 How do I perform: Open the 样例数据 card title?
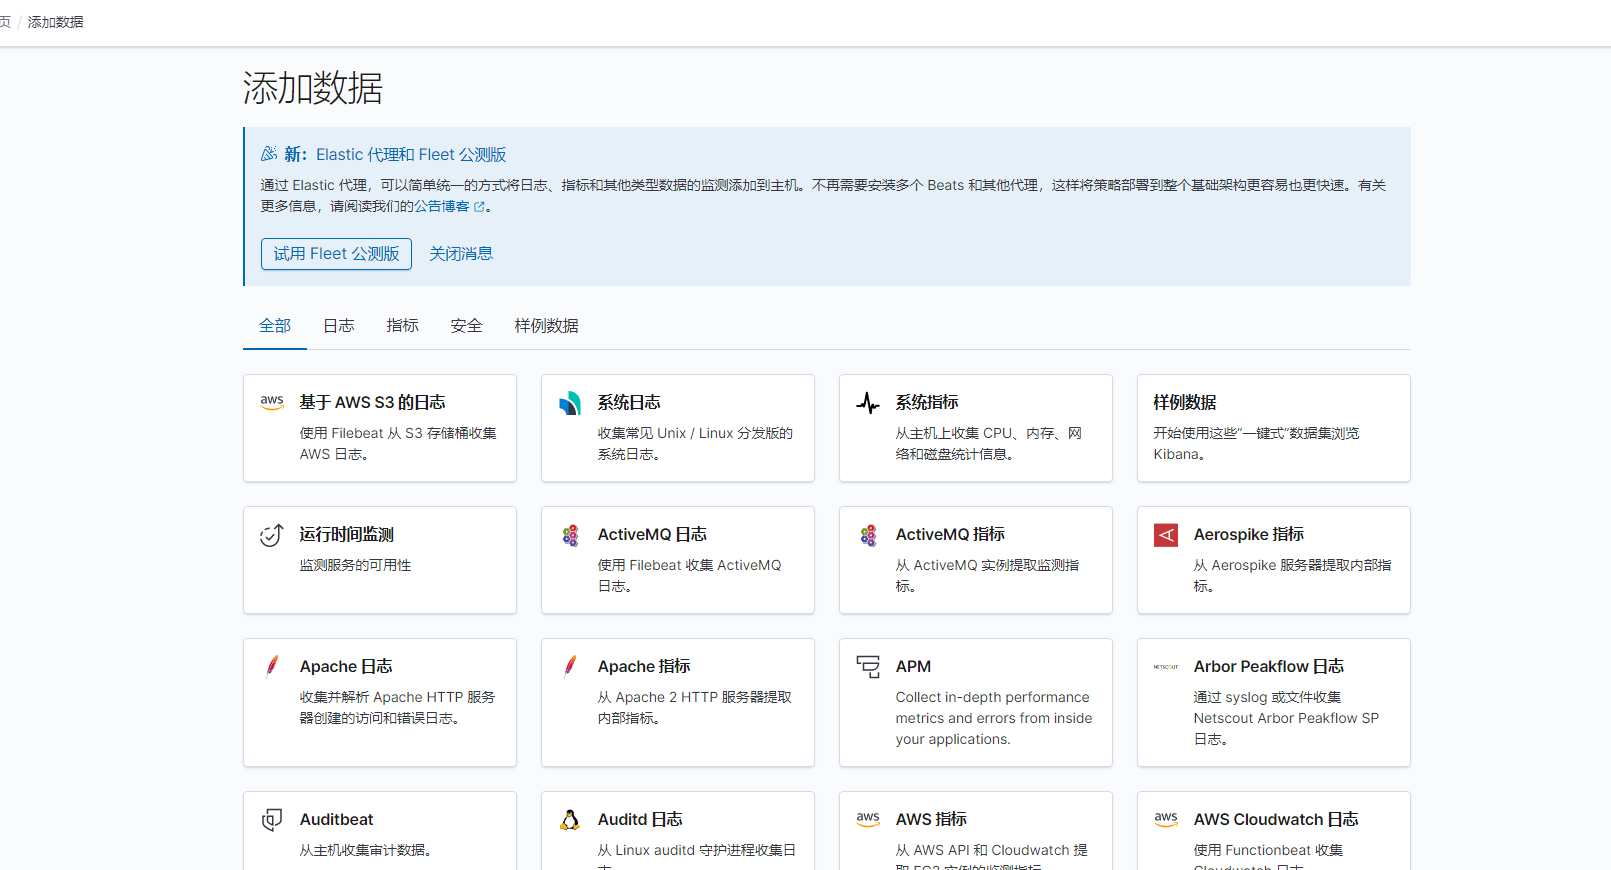[1185, 402]
